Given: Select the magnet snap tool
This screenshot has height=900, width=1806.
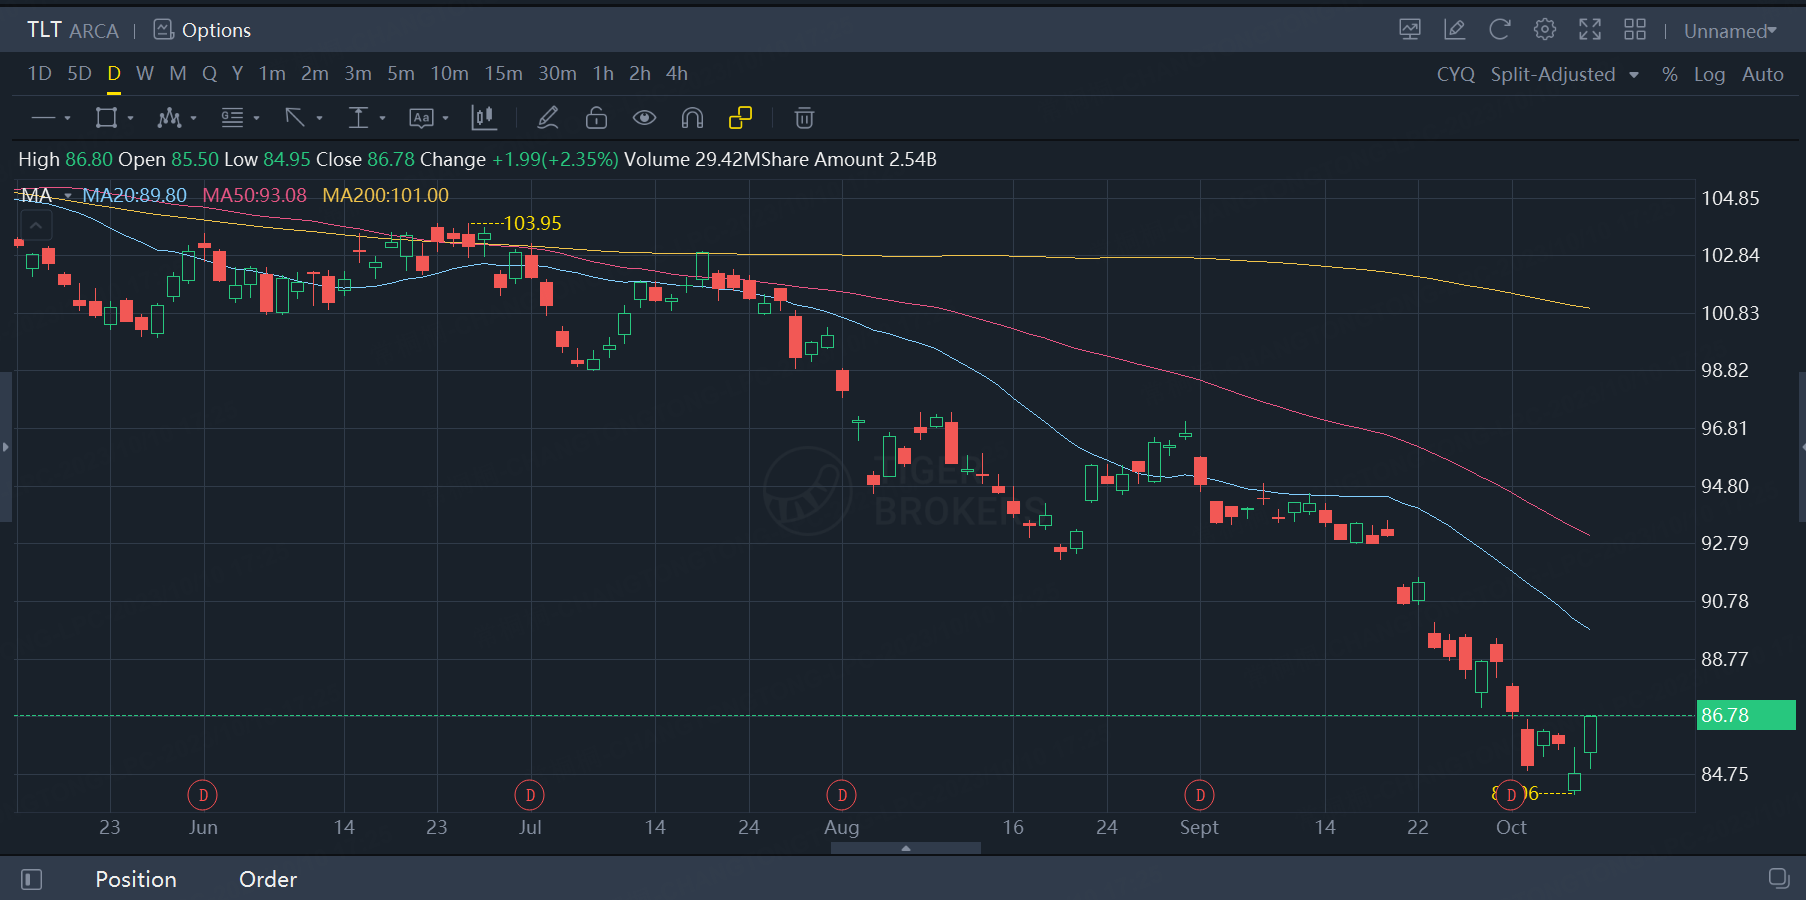Looking at the screenshot, I should point(692,119).
